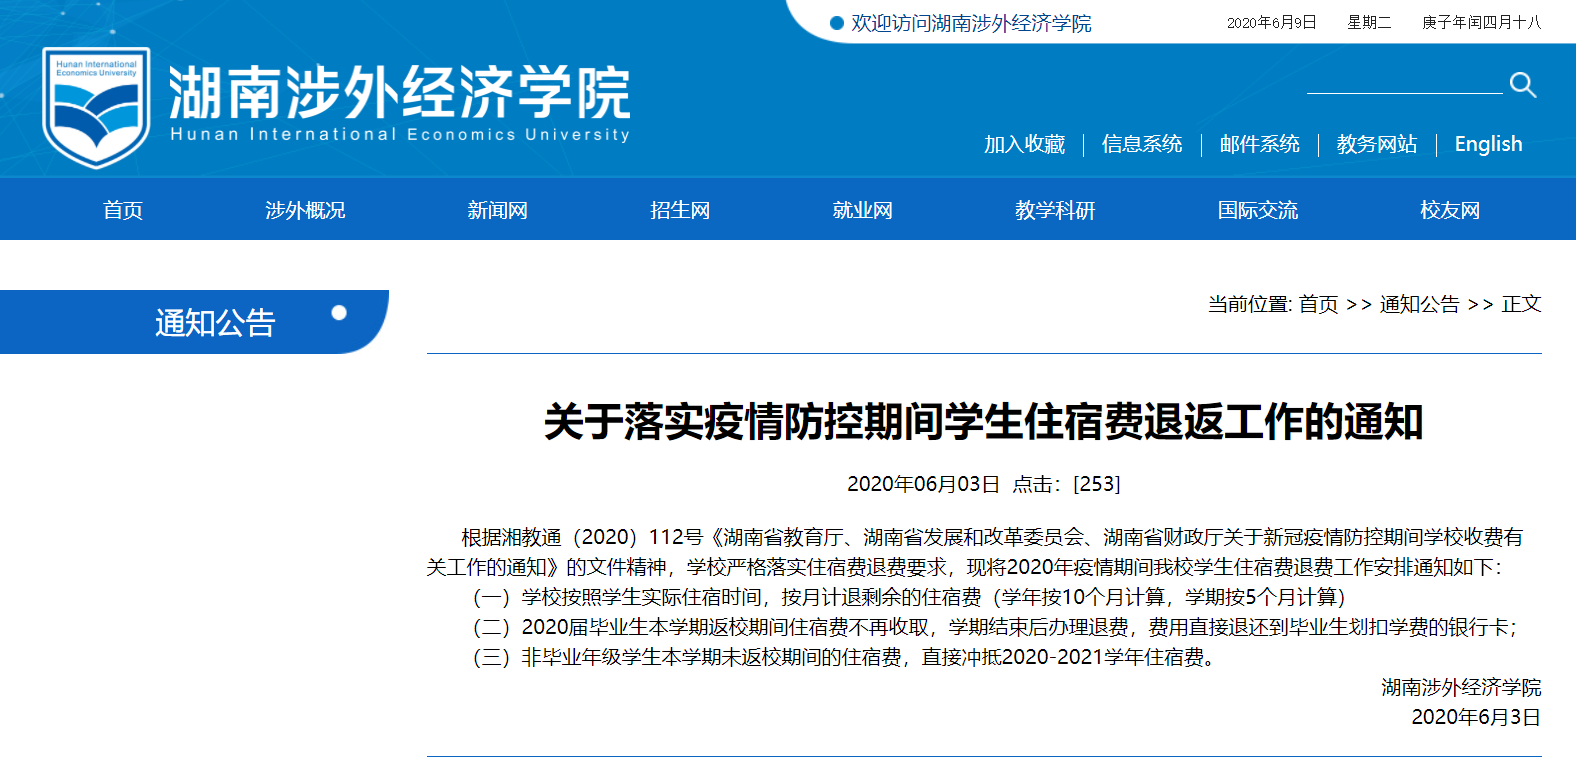The height and width of the screenshot is (772, 1576).
Task: Click the date 2020年06月03日 under title
Action: pyautogui.click(x=923, y=484)
